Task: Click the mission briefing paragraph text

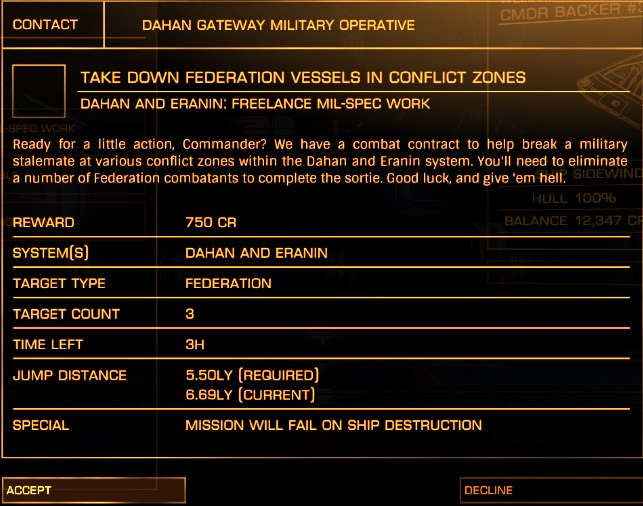Action: (x=320, y=161)
